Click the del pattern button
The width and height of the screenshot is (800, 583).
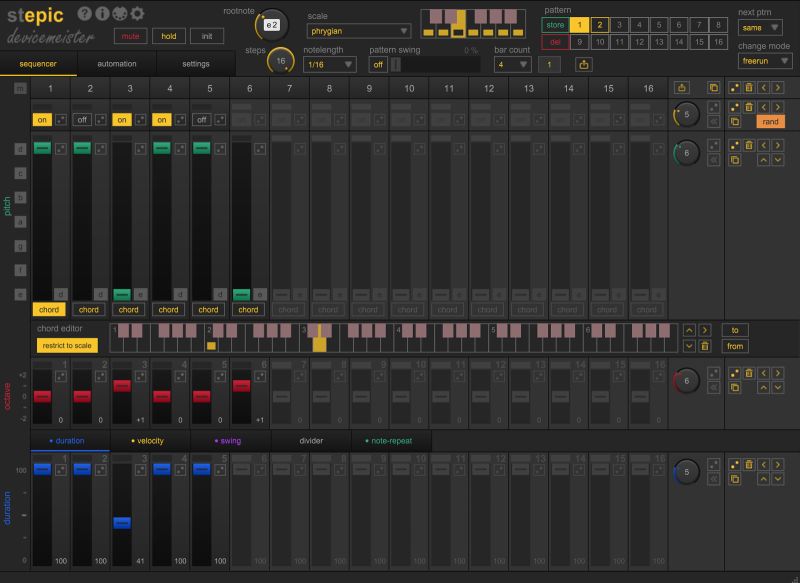[555, 42]
